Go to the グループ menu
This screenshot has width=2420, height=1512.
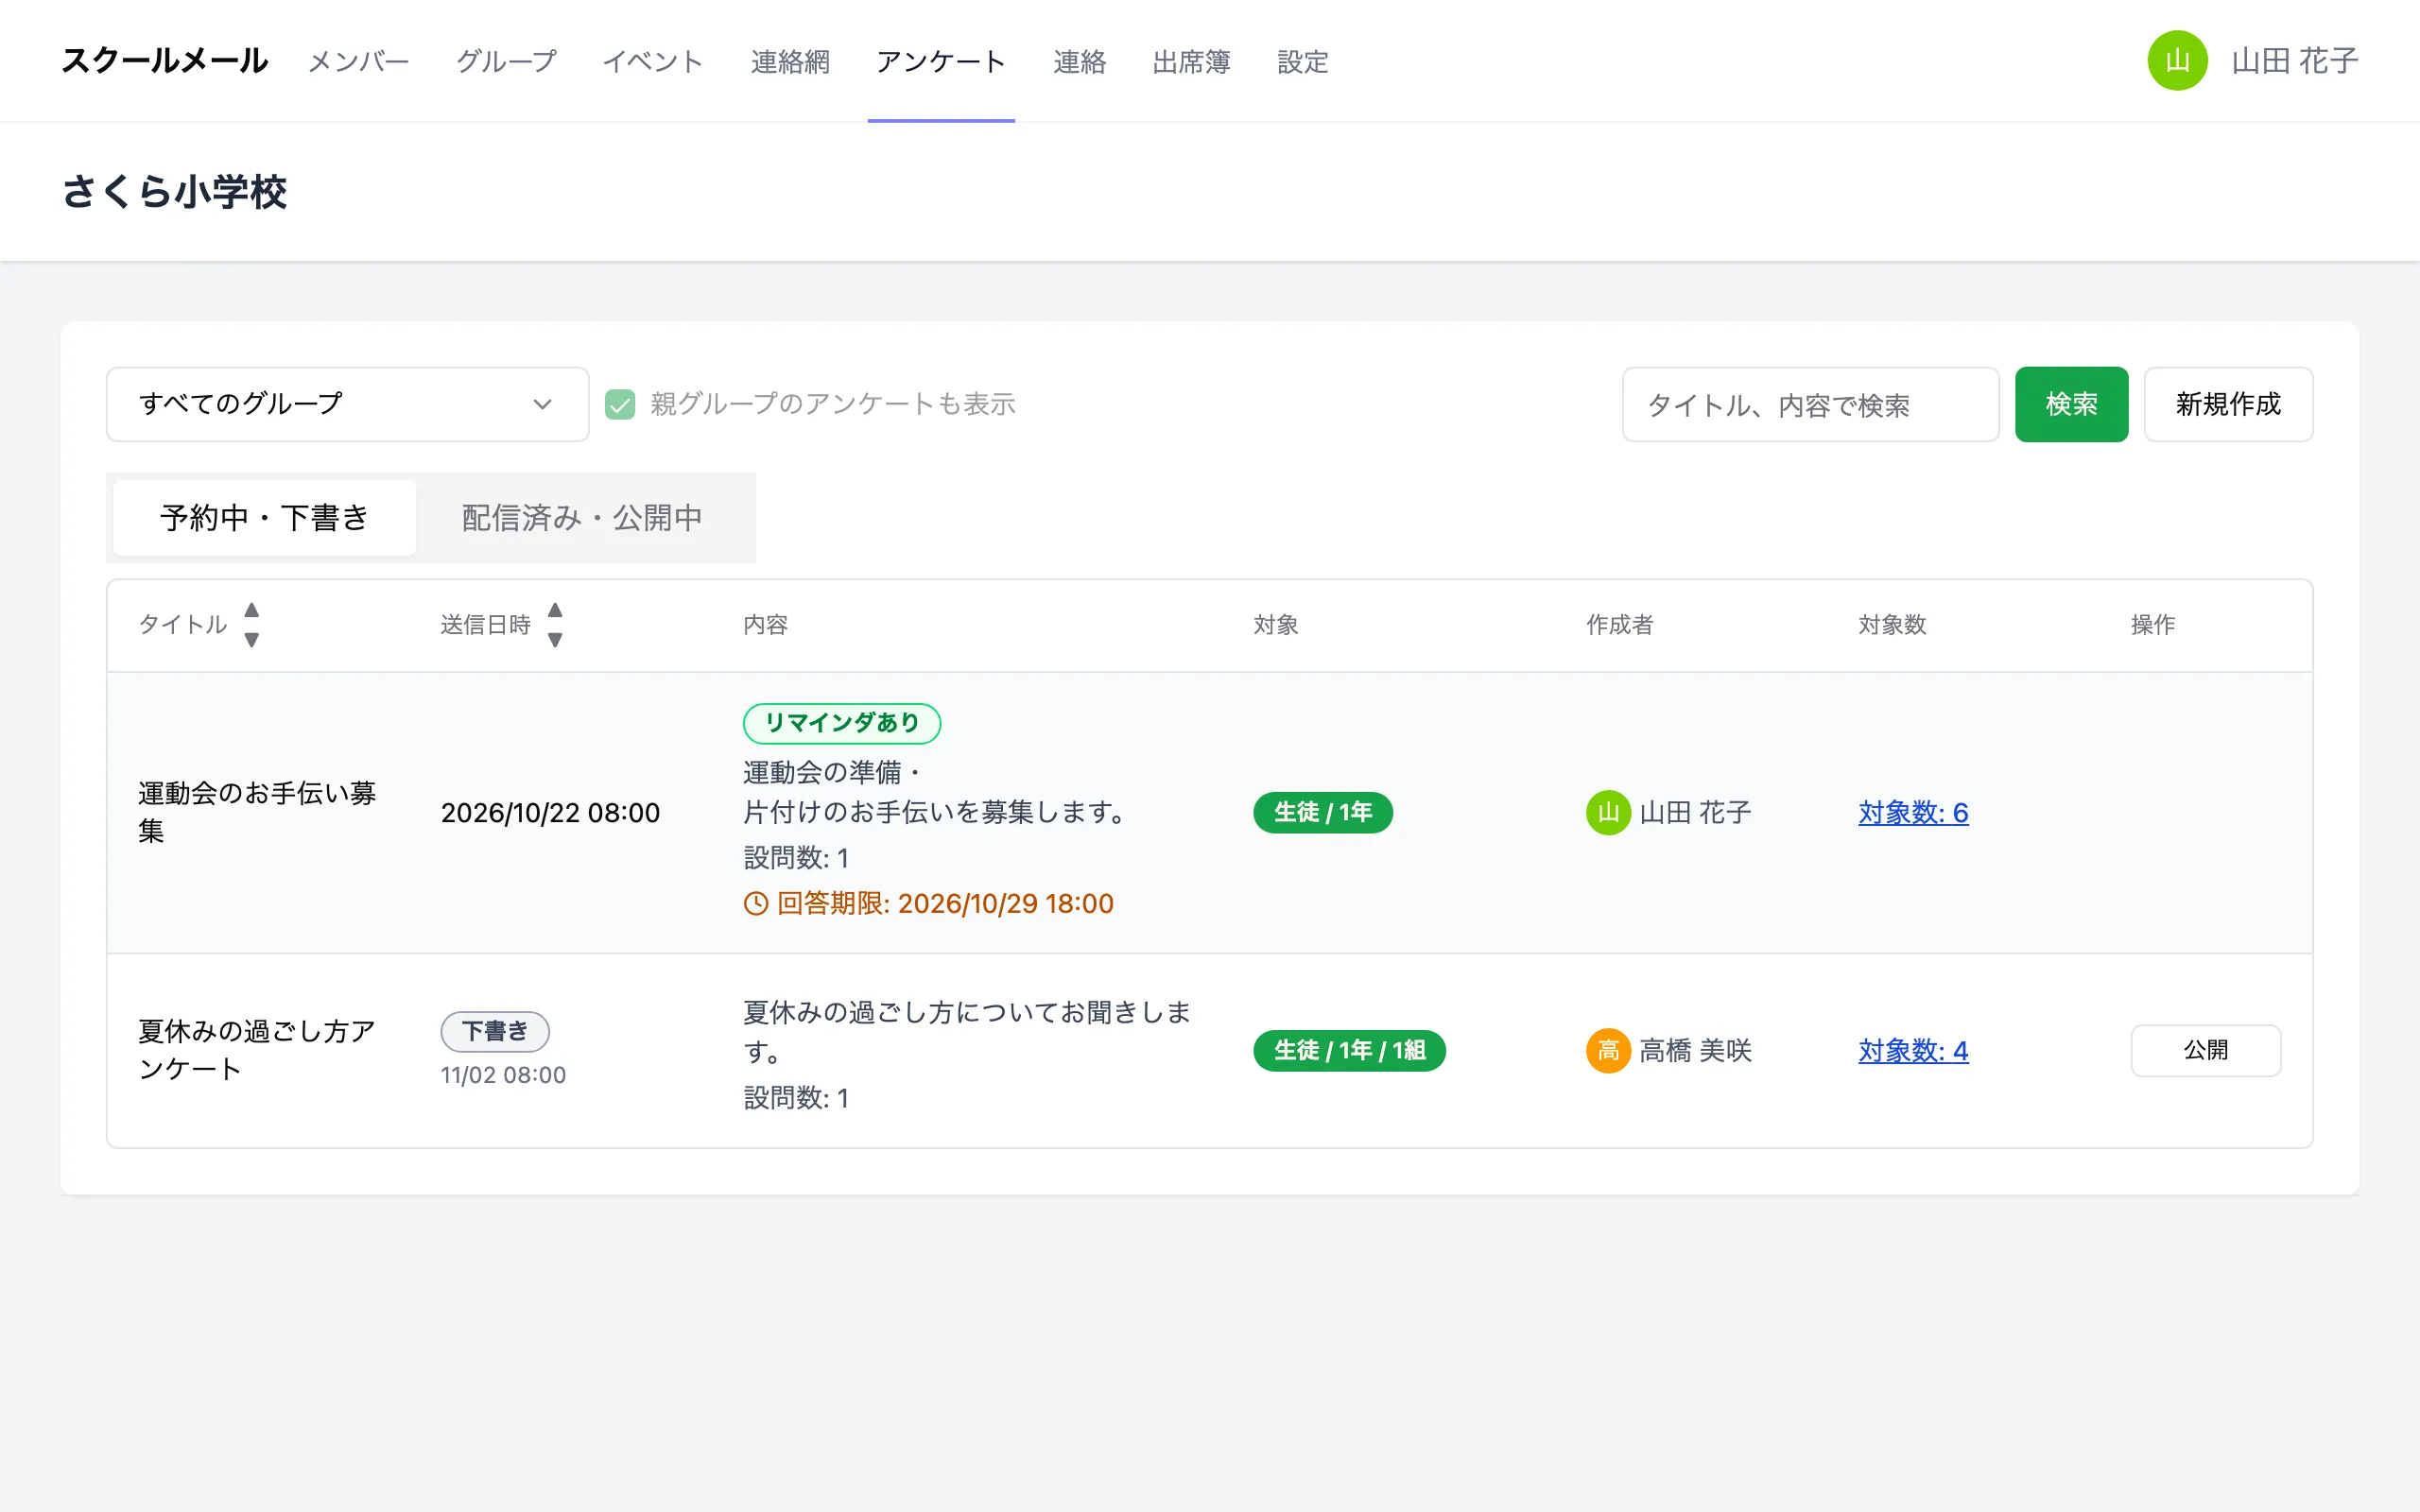click(x=506, y=62)
